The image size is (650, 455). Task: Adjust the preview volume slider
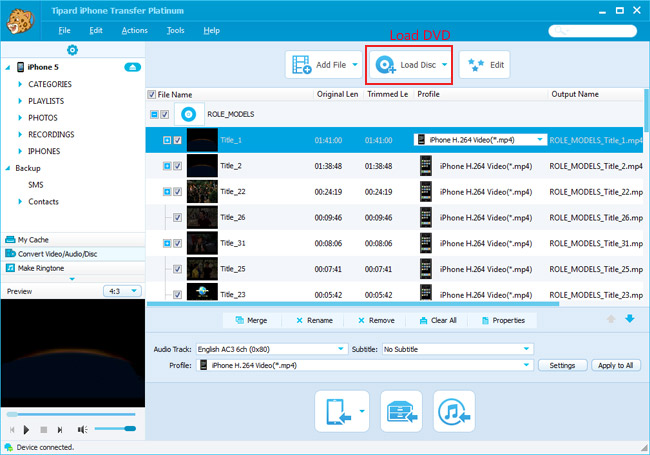[x=115, y=429]
